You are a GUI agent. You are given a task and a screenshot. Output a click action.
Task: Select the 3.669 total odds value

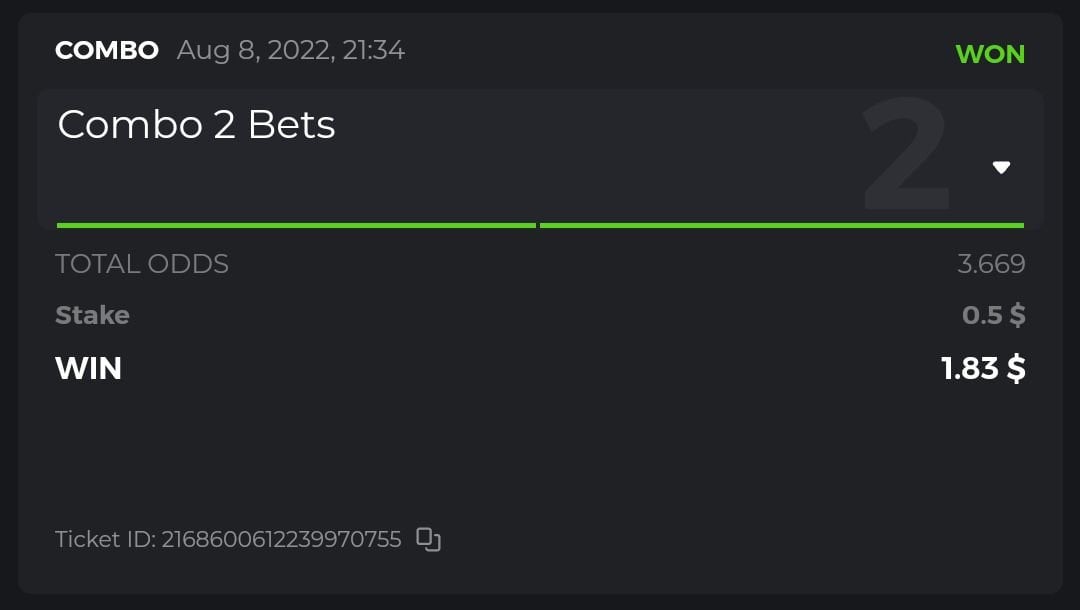990,264
